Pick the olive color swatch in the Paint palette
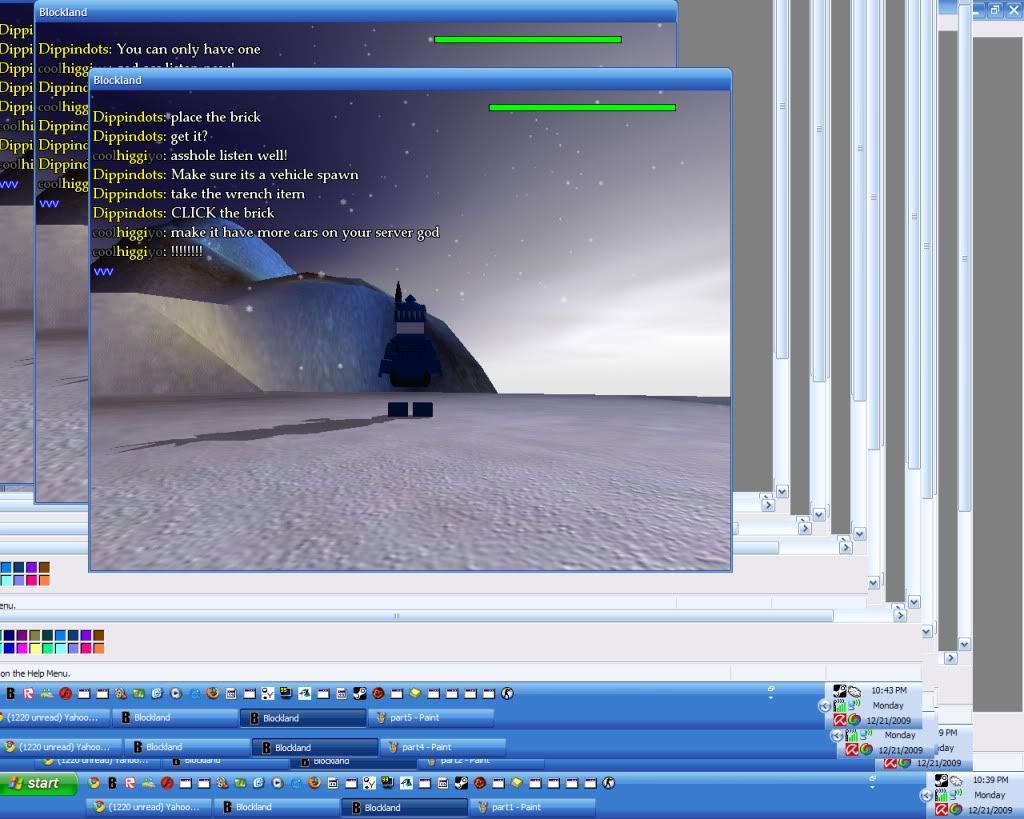The image size is (1024, 819). [35, 635]
